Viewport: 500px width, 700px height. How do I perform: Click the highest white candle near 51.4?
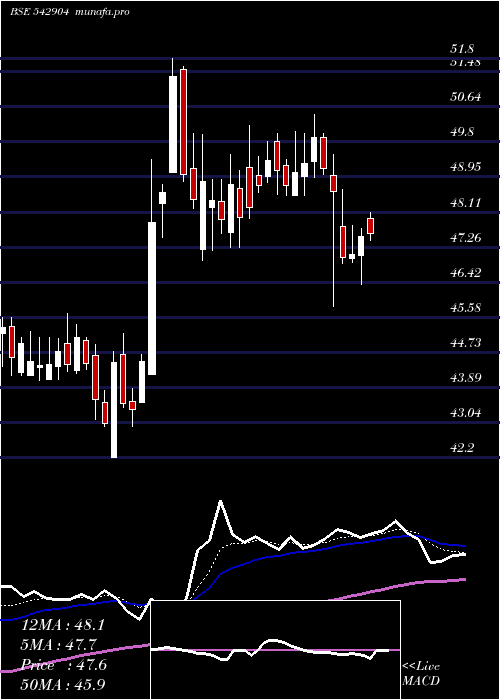(173, 124)
